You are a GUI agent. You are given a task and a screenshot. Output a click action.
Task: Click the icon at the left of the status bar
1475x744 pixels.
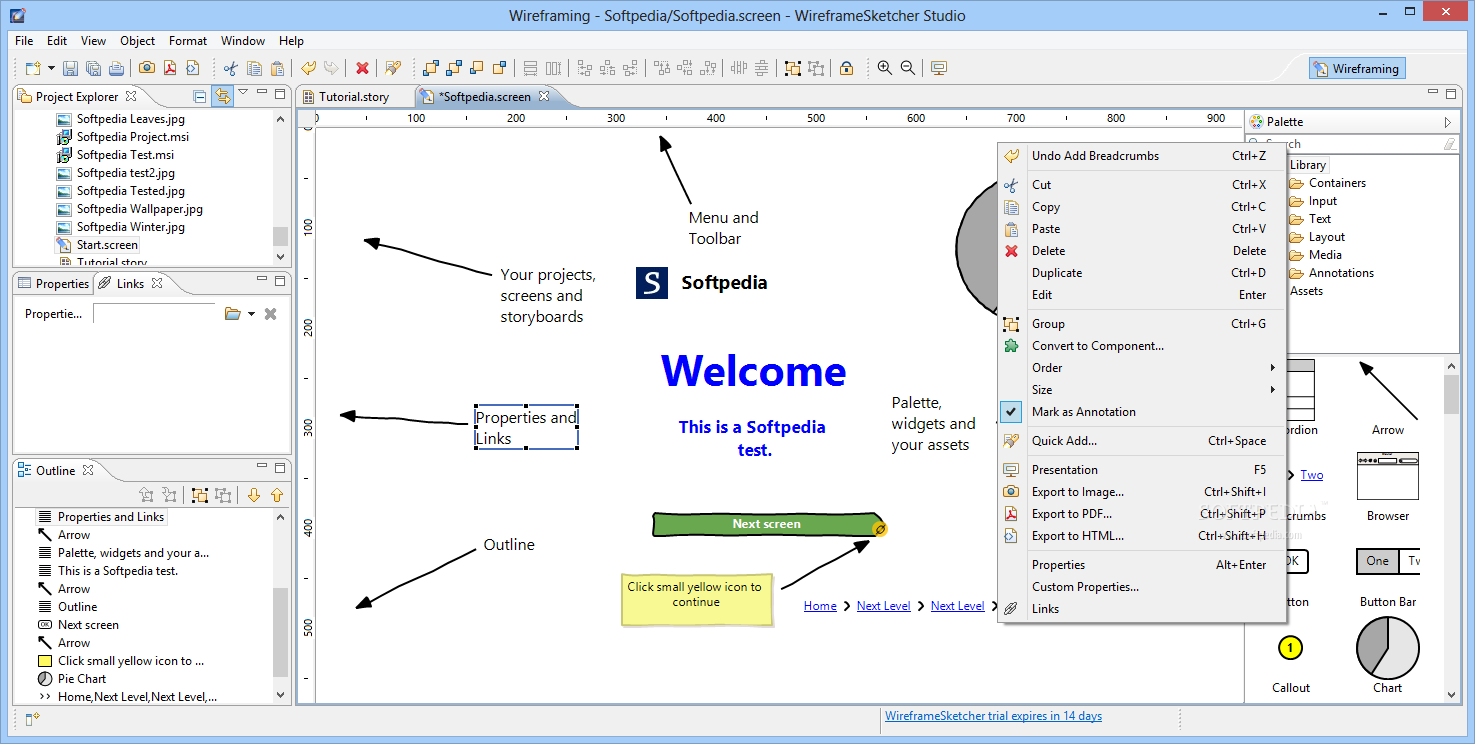point(33,717)
